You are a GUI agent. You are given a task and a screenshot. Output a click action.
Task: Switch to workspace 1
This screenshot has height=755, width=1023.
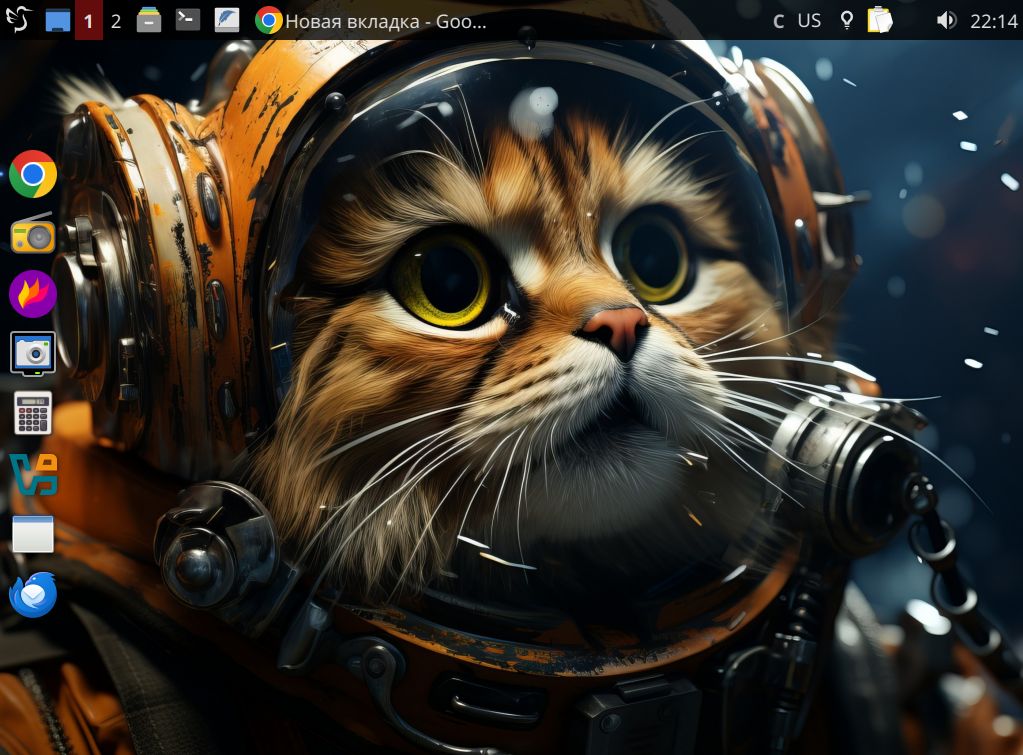[x=89, y=20]
